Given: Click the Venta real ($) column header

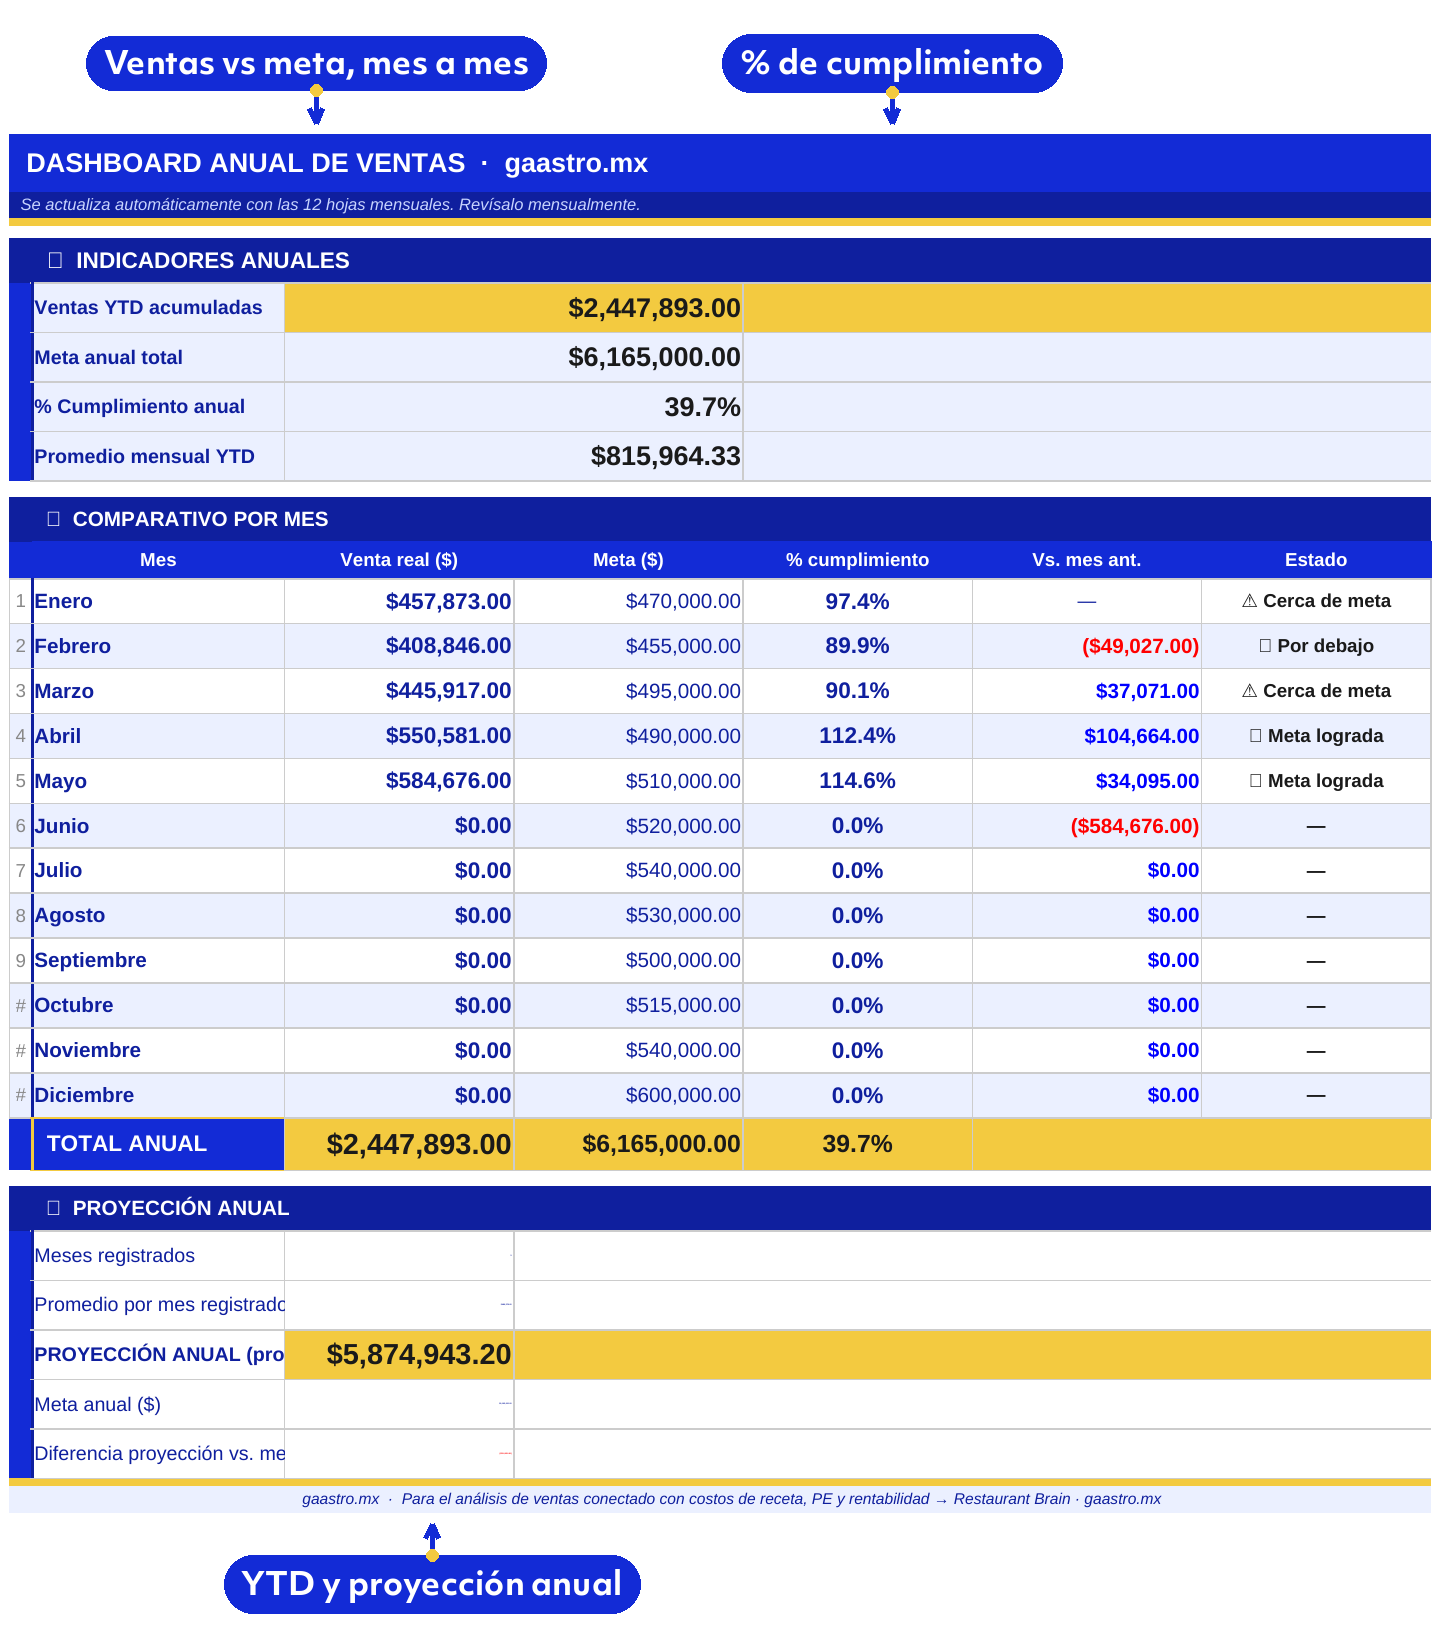Looking at the screenshot, I should (399, 560).
